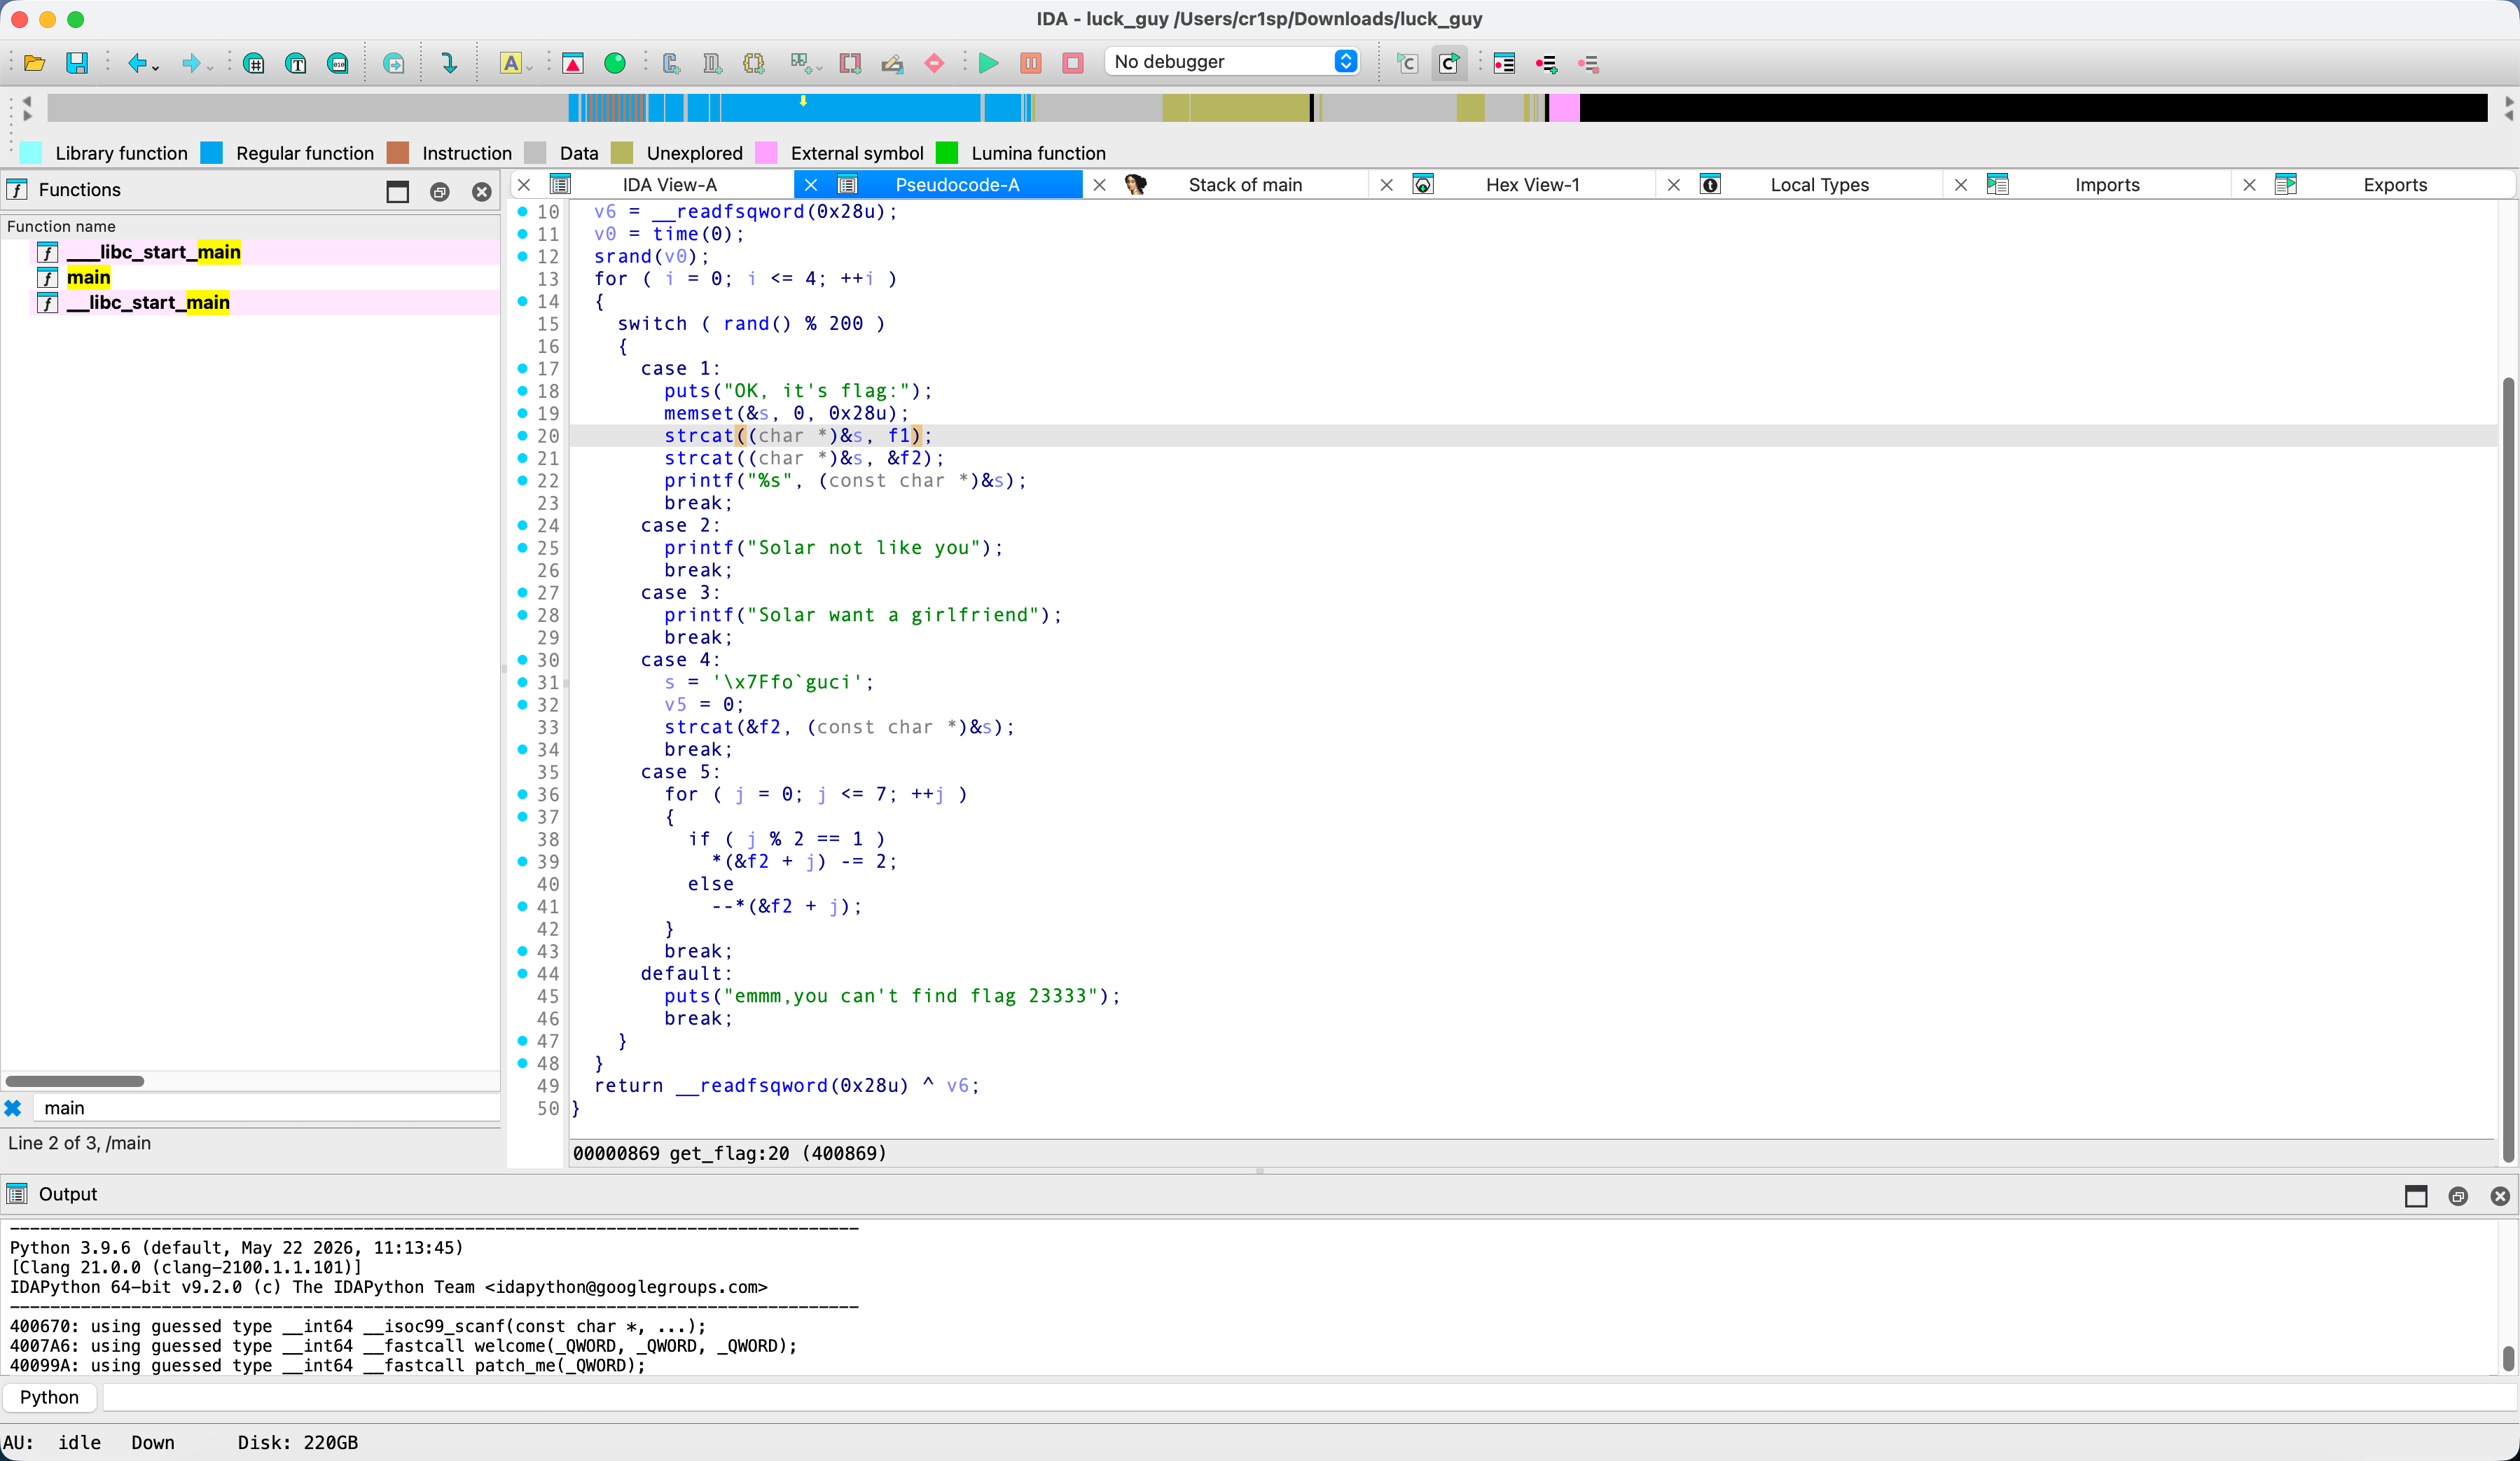2520x1461 pixels.
Task: Click the function filter input containing 'main'
Action: tap(266, 1108)
